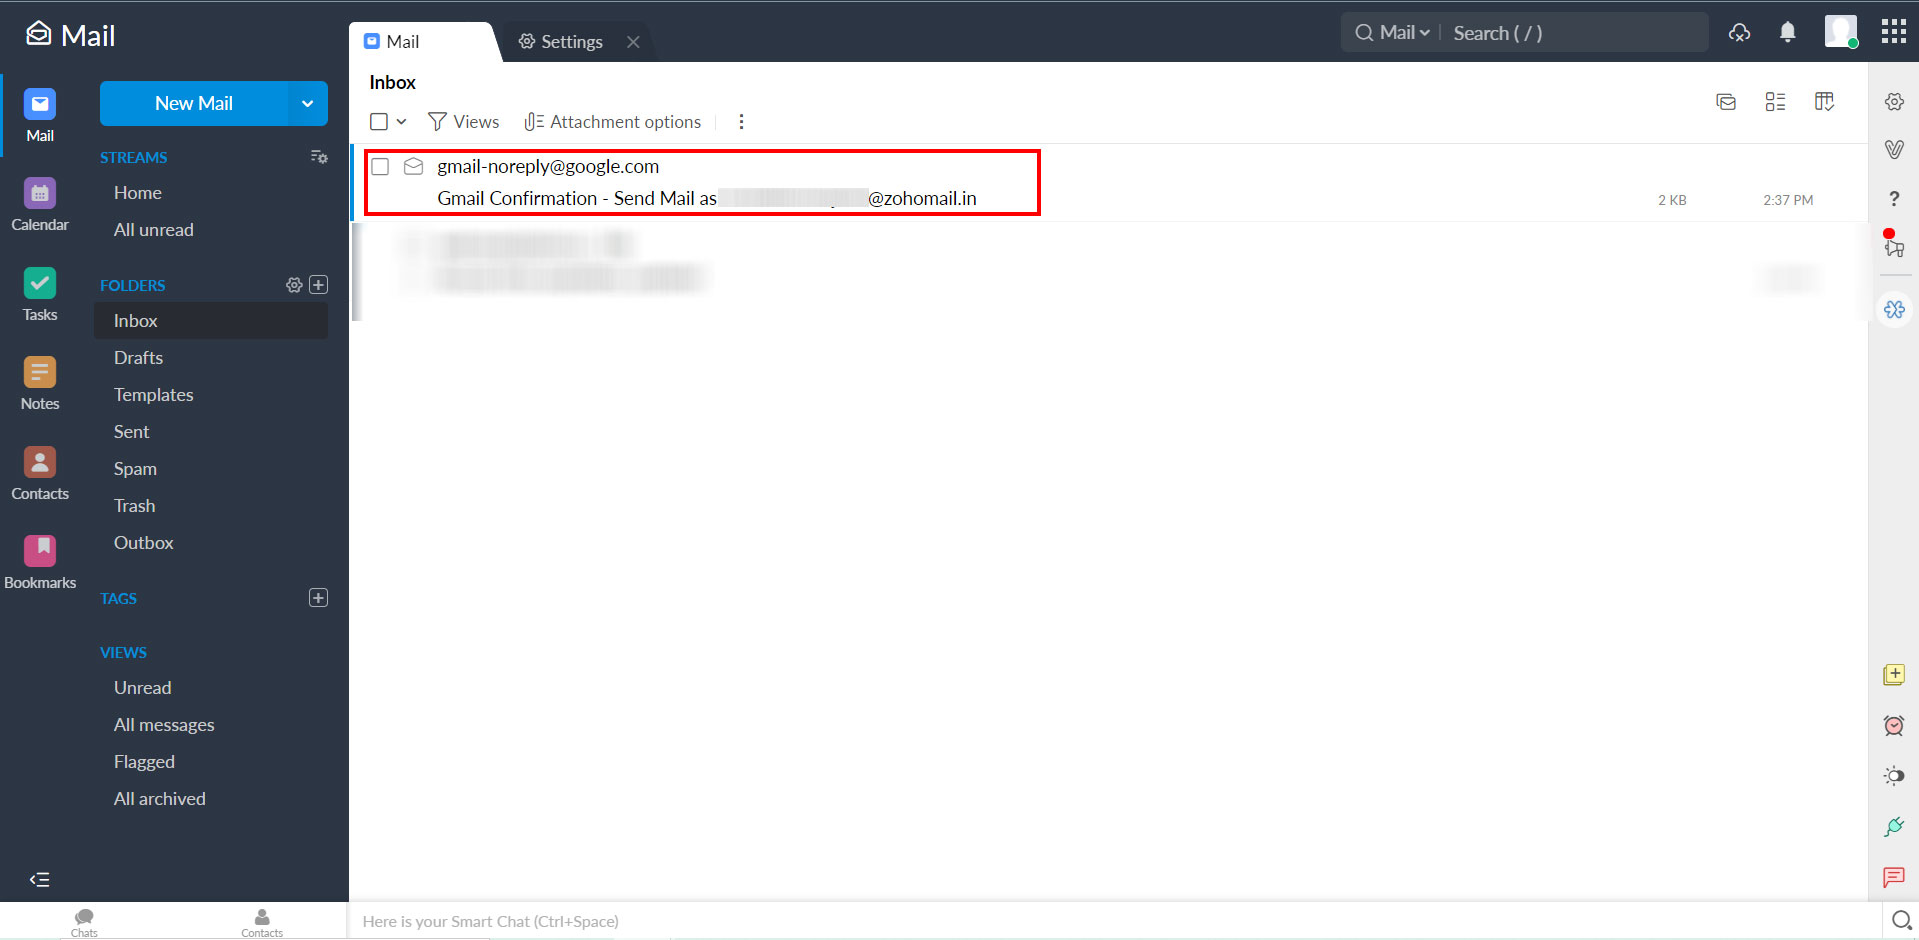The image size is (1919, 940).
Task: Open Contacts from the left sidebar
Action: coord(39,471)
